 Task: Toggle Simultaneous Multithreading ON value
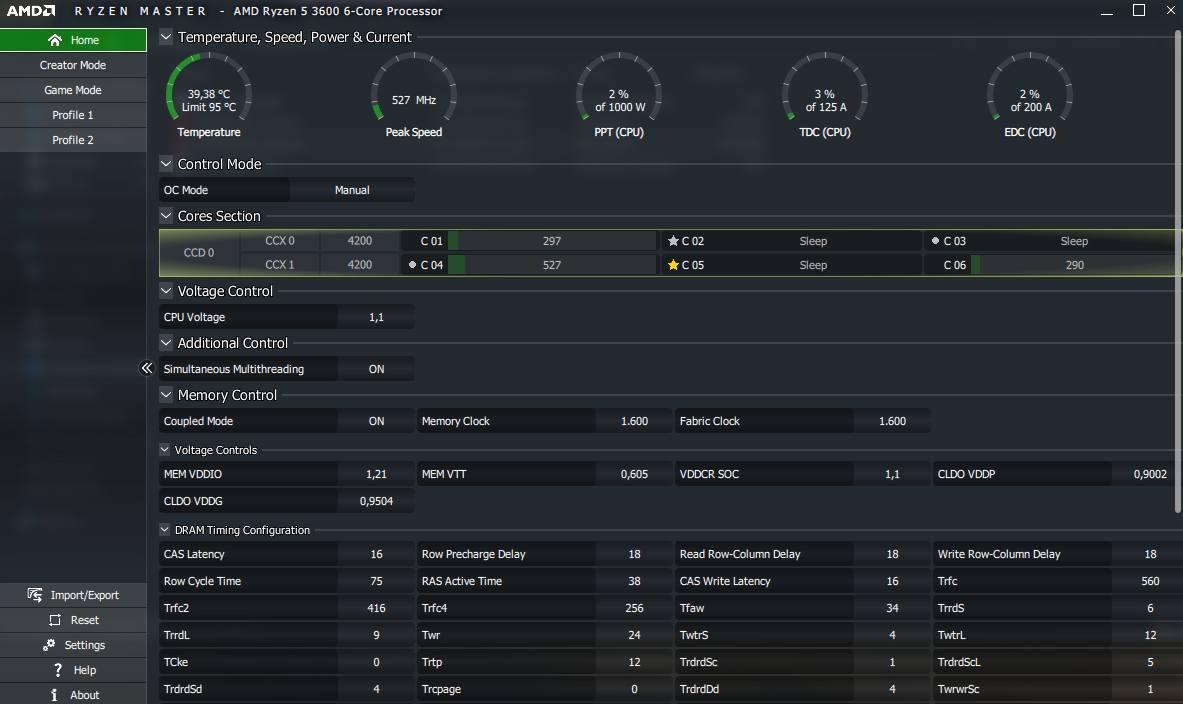click(x=376, y=369)
